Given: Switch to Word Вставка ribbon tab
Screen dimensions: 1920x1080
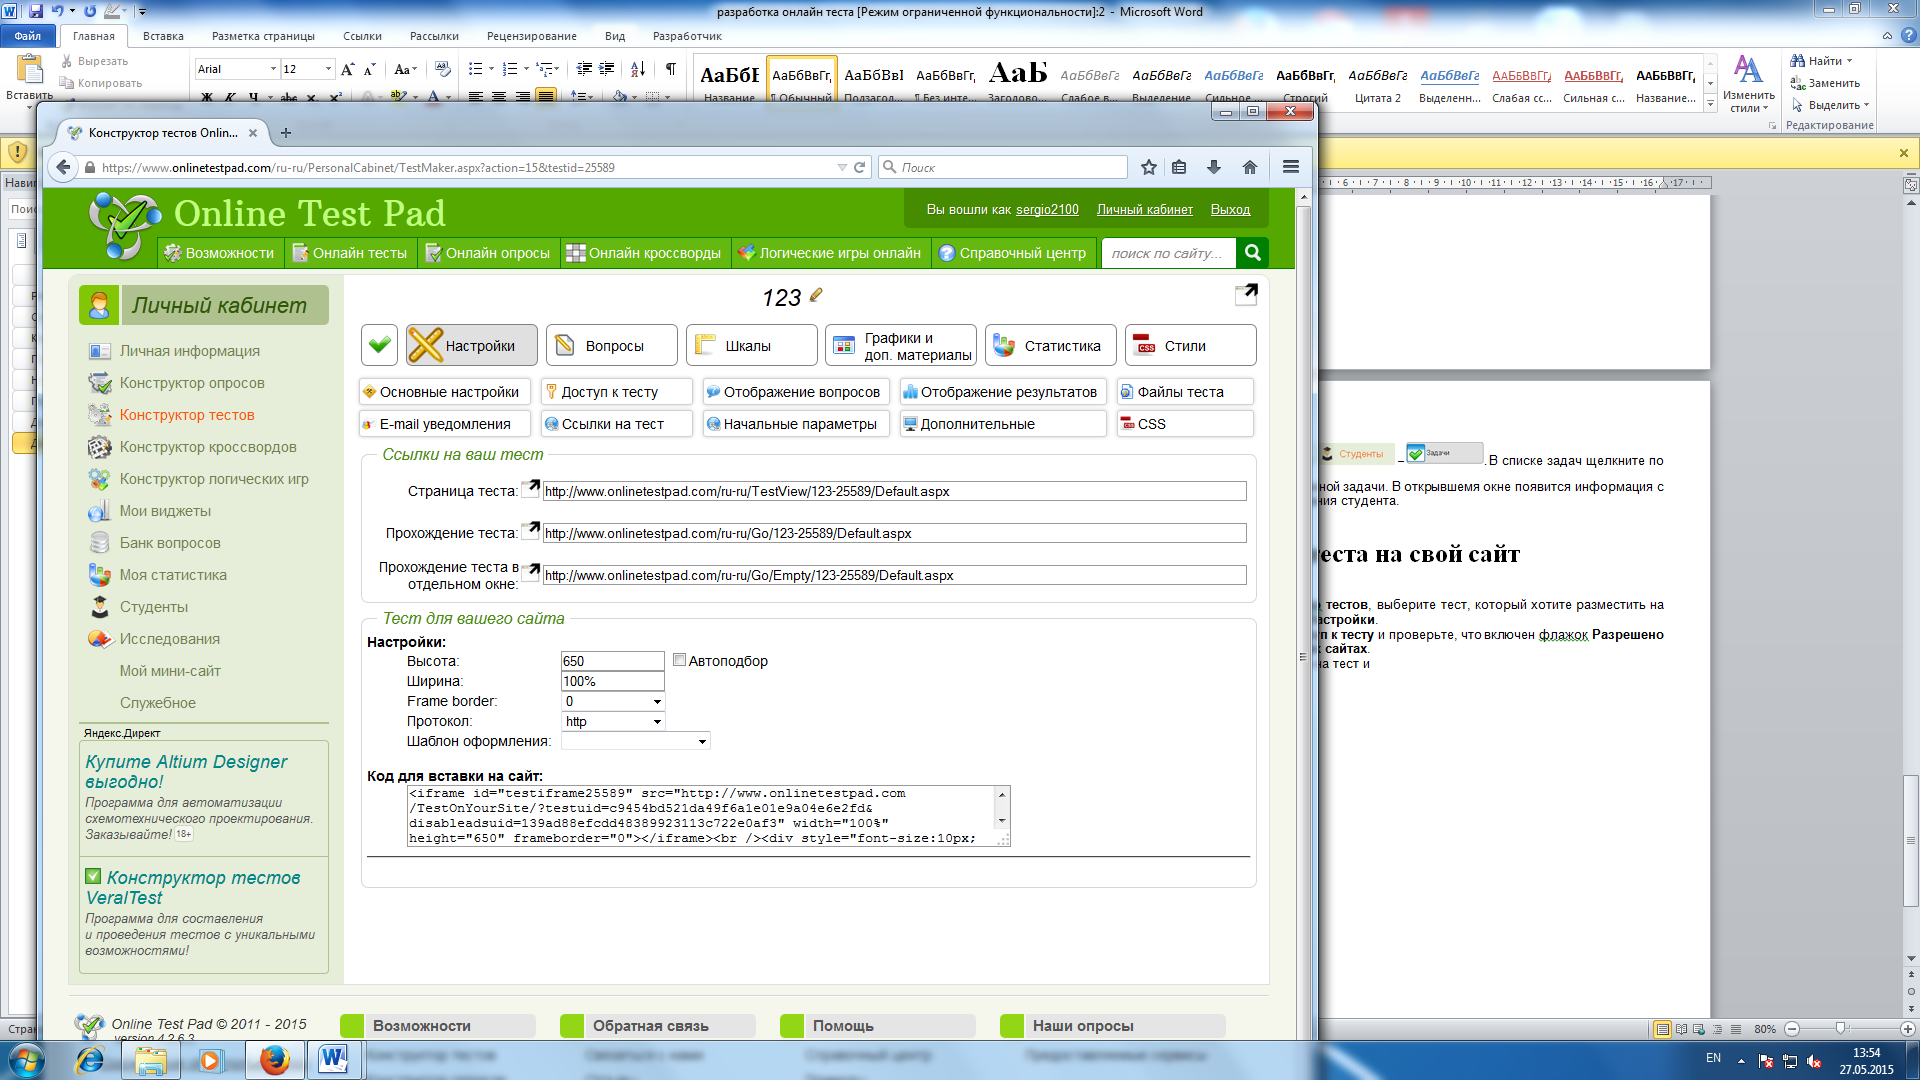Looking at the screenshot, I should (x=163, y=36).
